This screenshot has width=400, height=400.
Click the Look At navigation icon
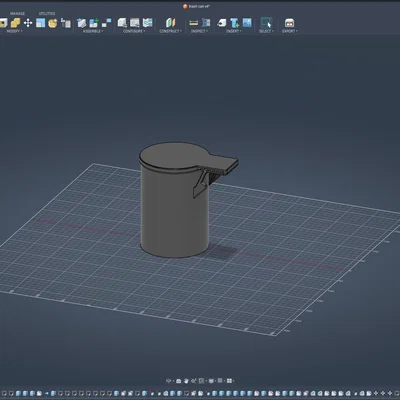coord(178,381)
